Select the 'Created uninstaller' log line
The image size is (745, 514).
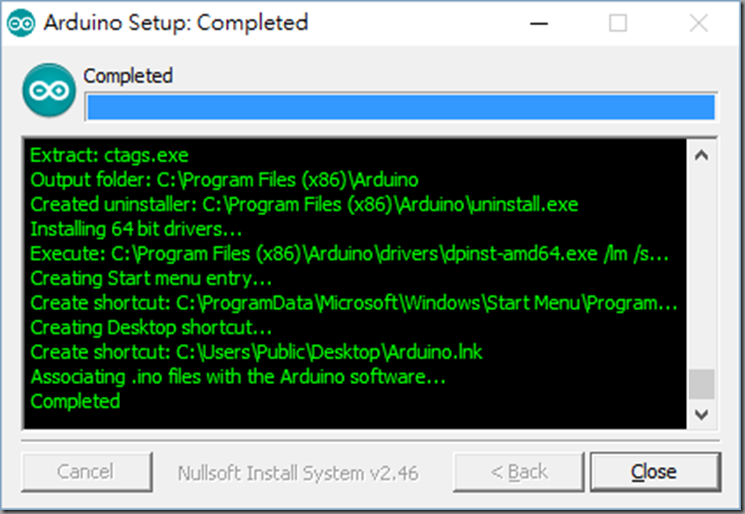(x=304, y=205)
